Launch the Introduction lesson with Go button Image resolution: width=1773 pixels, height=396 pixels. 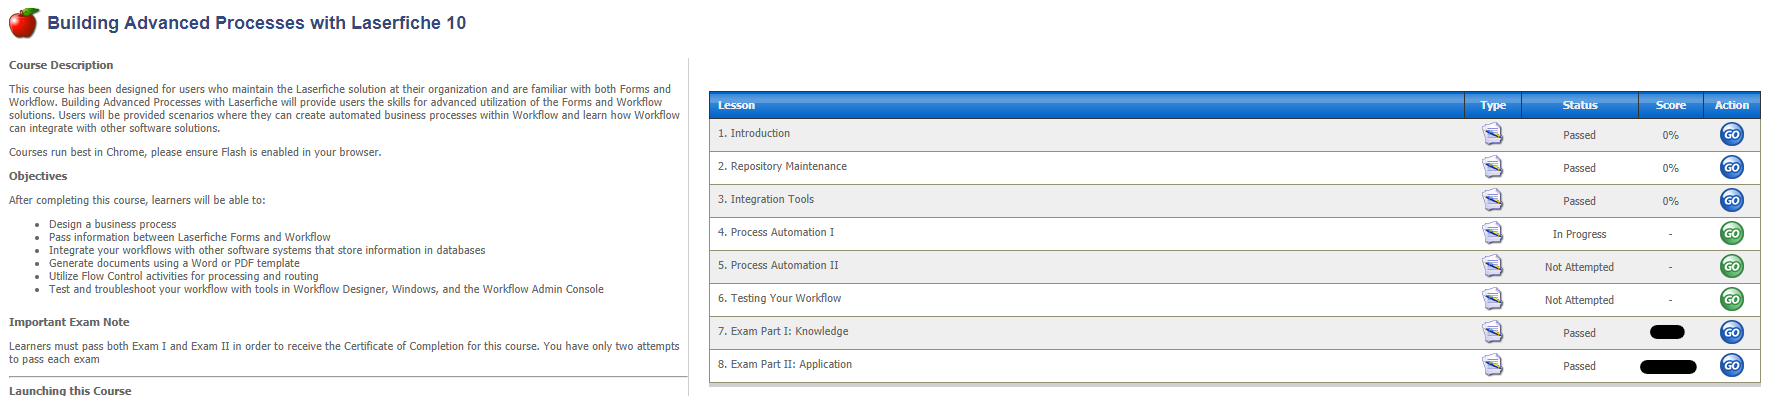coord(1732,134)
